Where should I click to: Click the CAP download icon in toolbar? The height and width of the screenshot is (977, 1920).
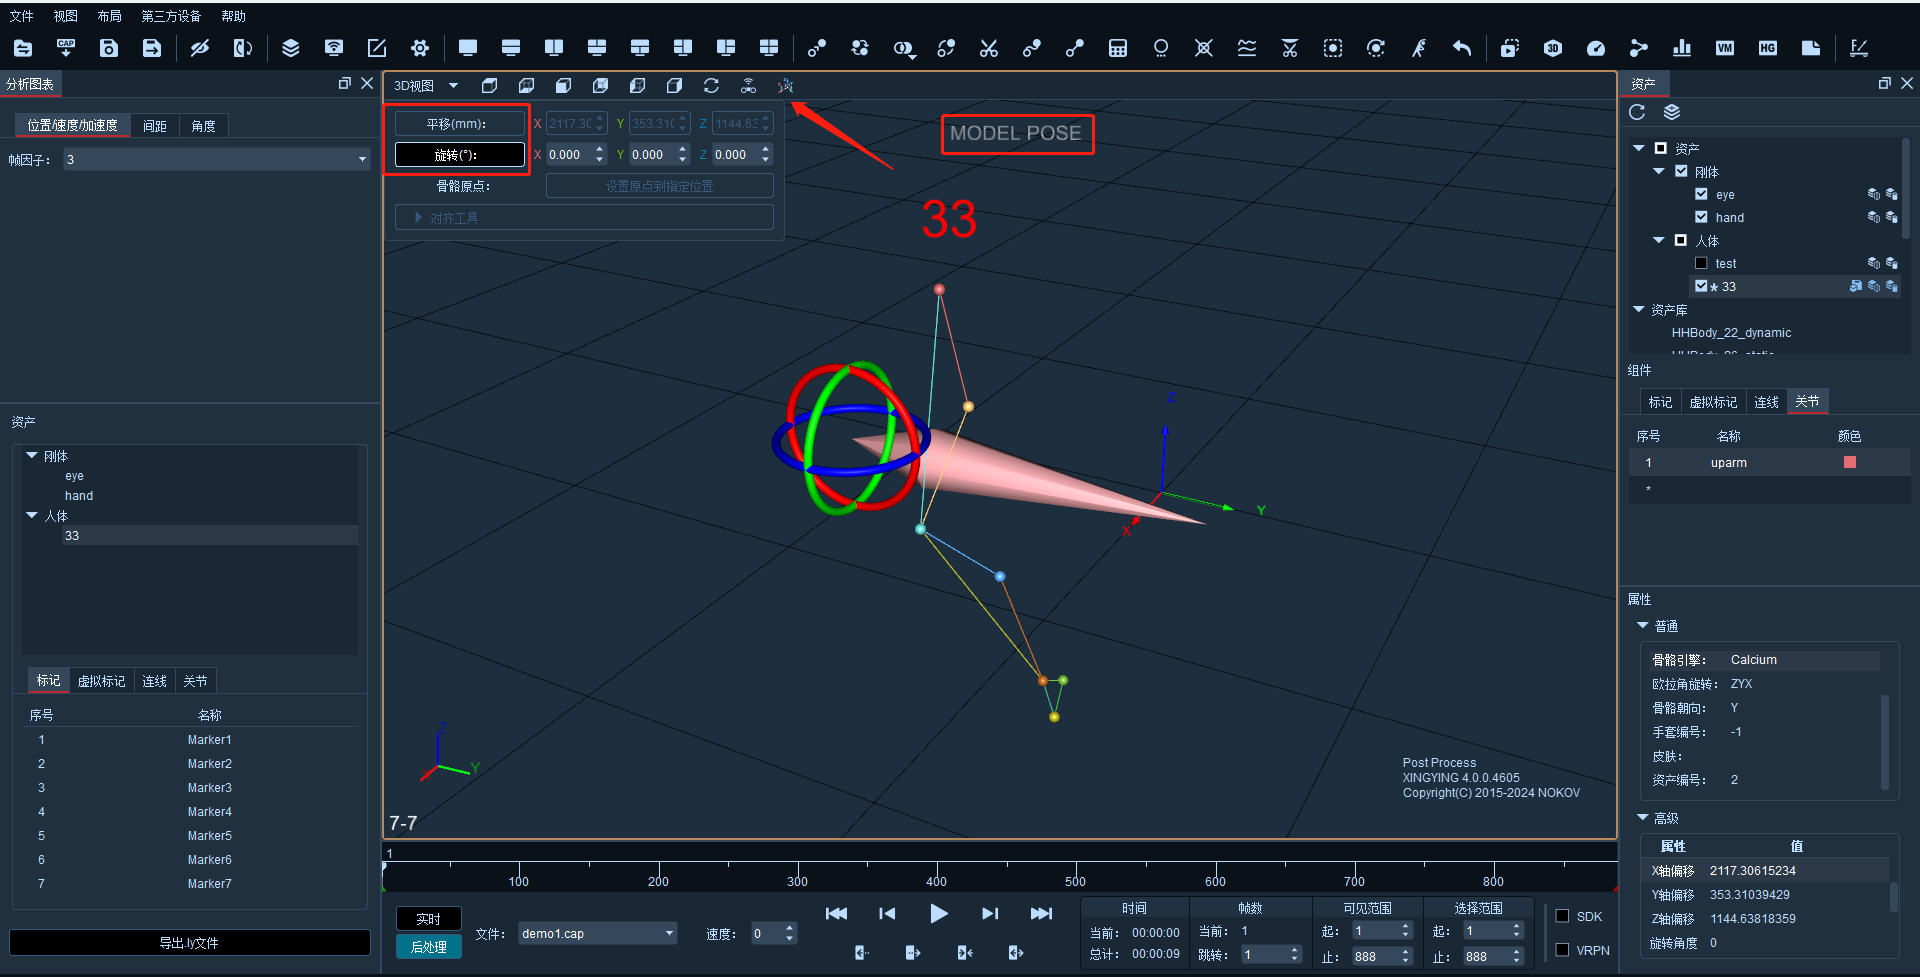tap(66, 48)
